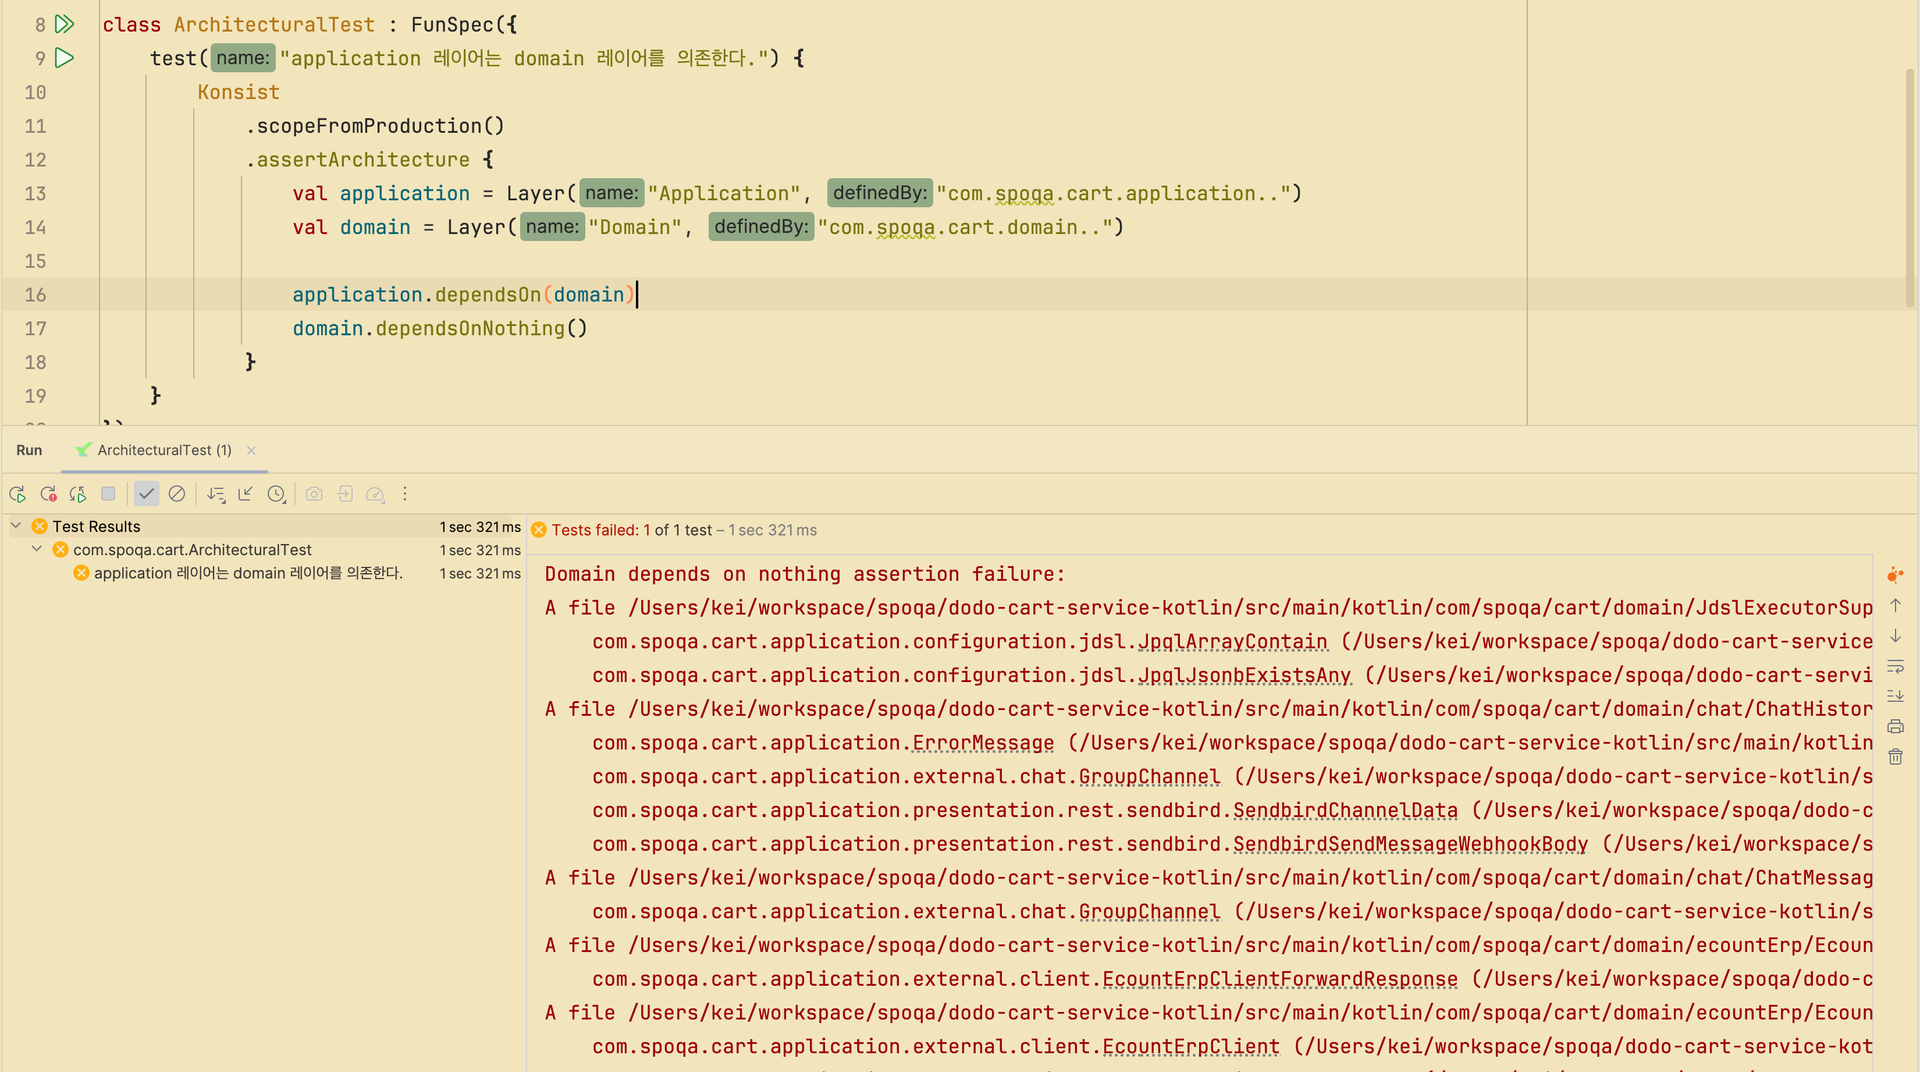Click dependsOn call on line 16

[487, 295]
